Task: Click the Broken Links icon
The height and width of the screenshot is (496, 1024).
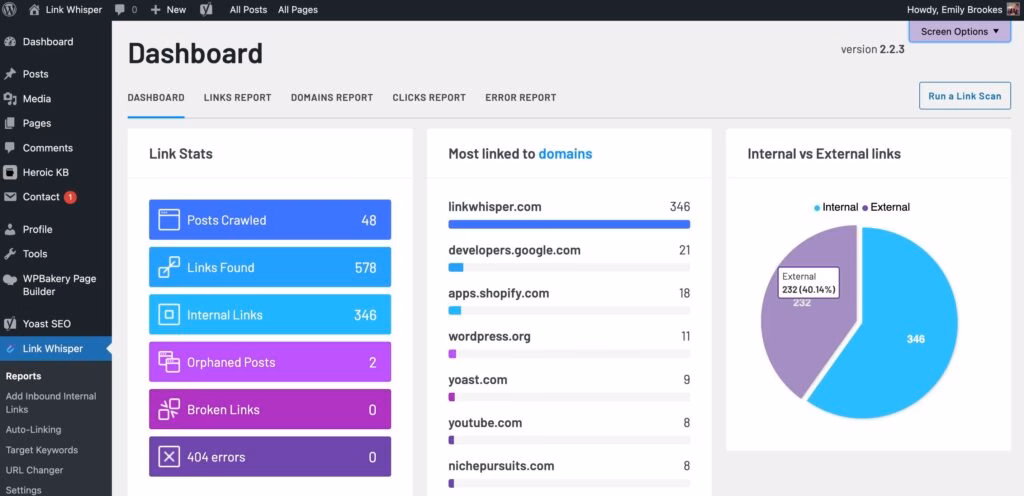Action: pyautogui.click(x=169, y=410)
